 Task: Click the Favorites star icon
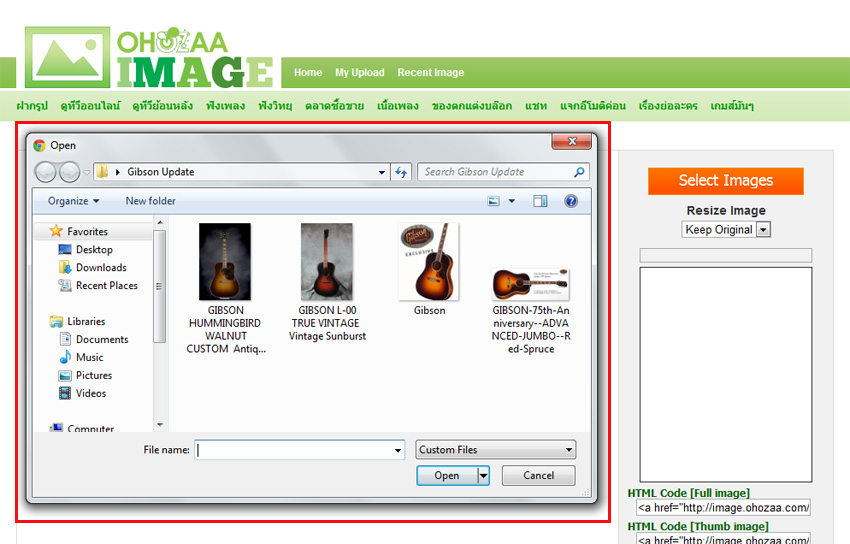click(x=56, y=231)
